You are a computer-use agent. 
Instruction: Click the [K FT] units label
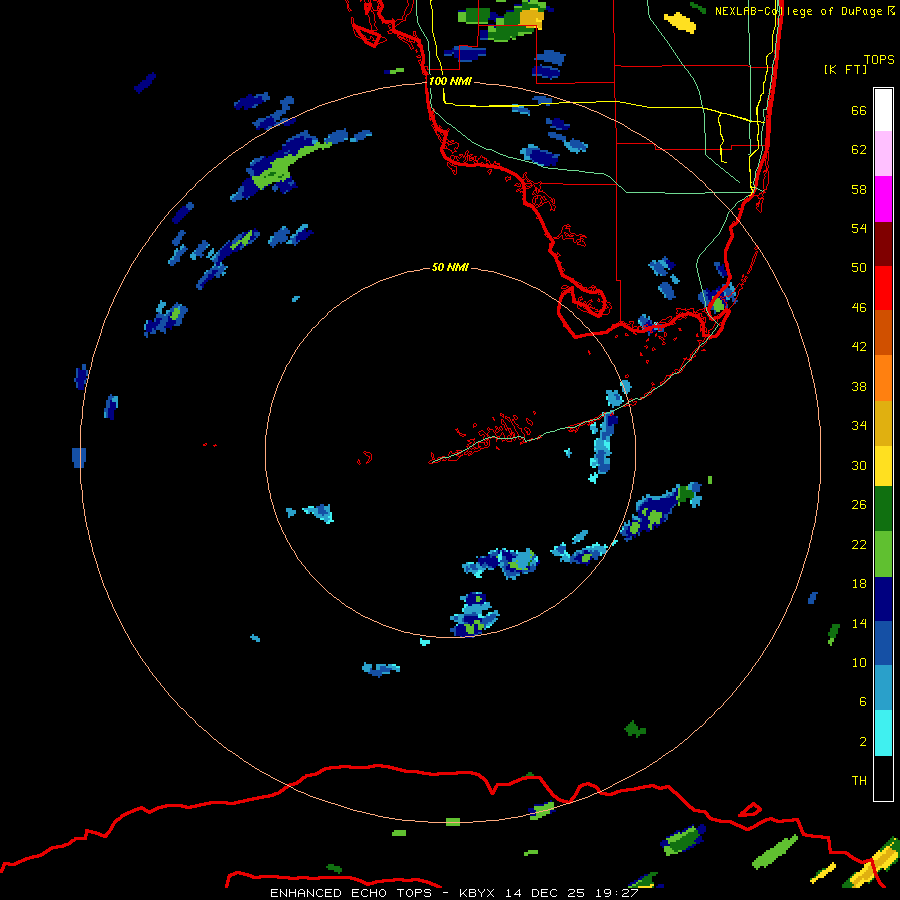tap(846, 69)
